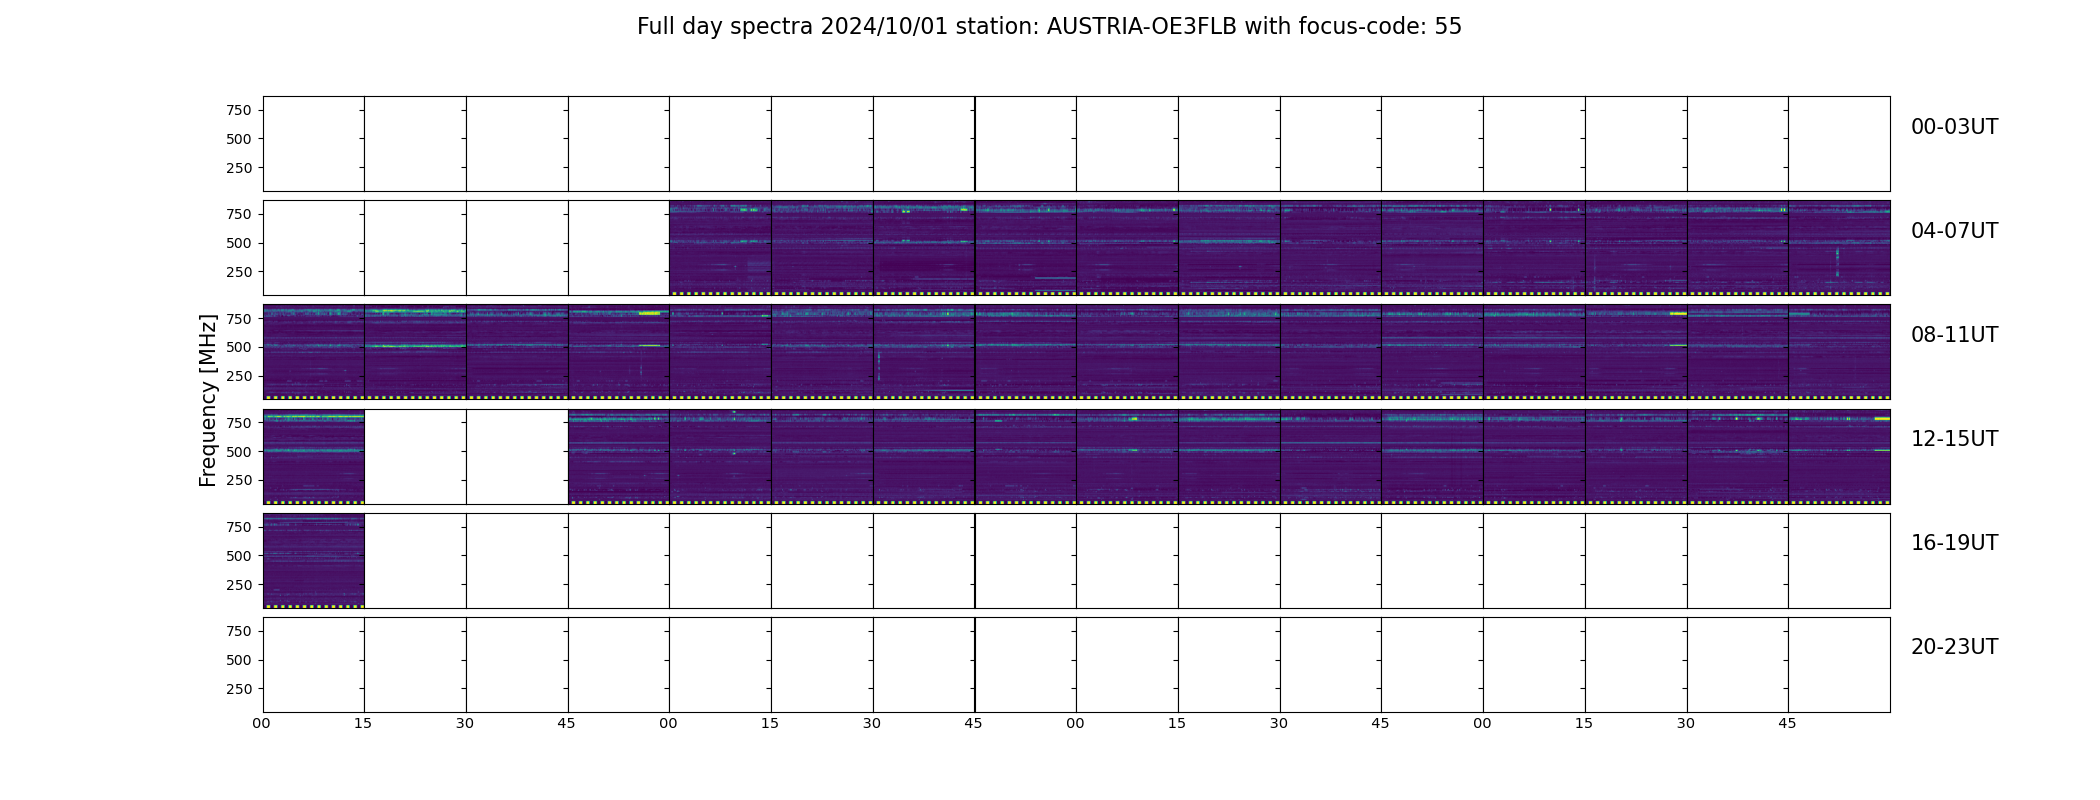The height and width of the screenshot is (800, 2100).
Task: Click the 750 tick in the 12-15UT row
Action: 239,423
